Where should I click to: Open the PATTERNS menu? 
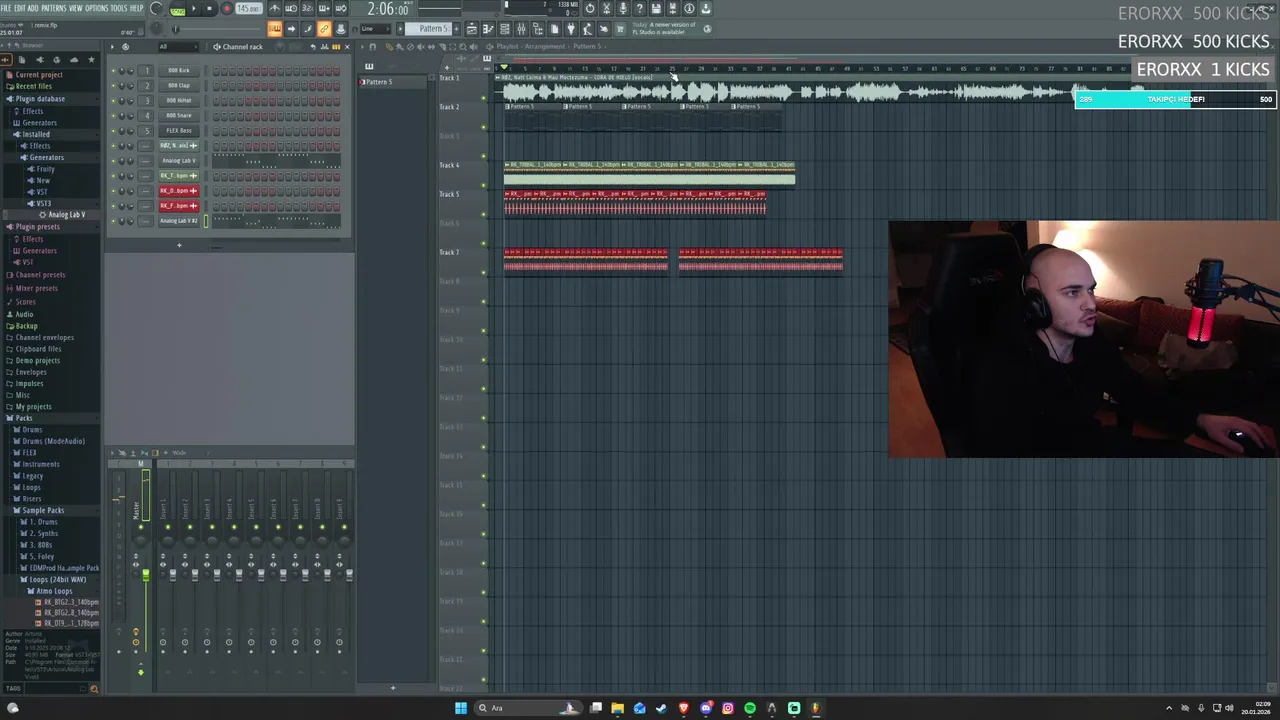pos(53,8)
